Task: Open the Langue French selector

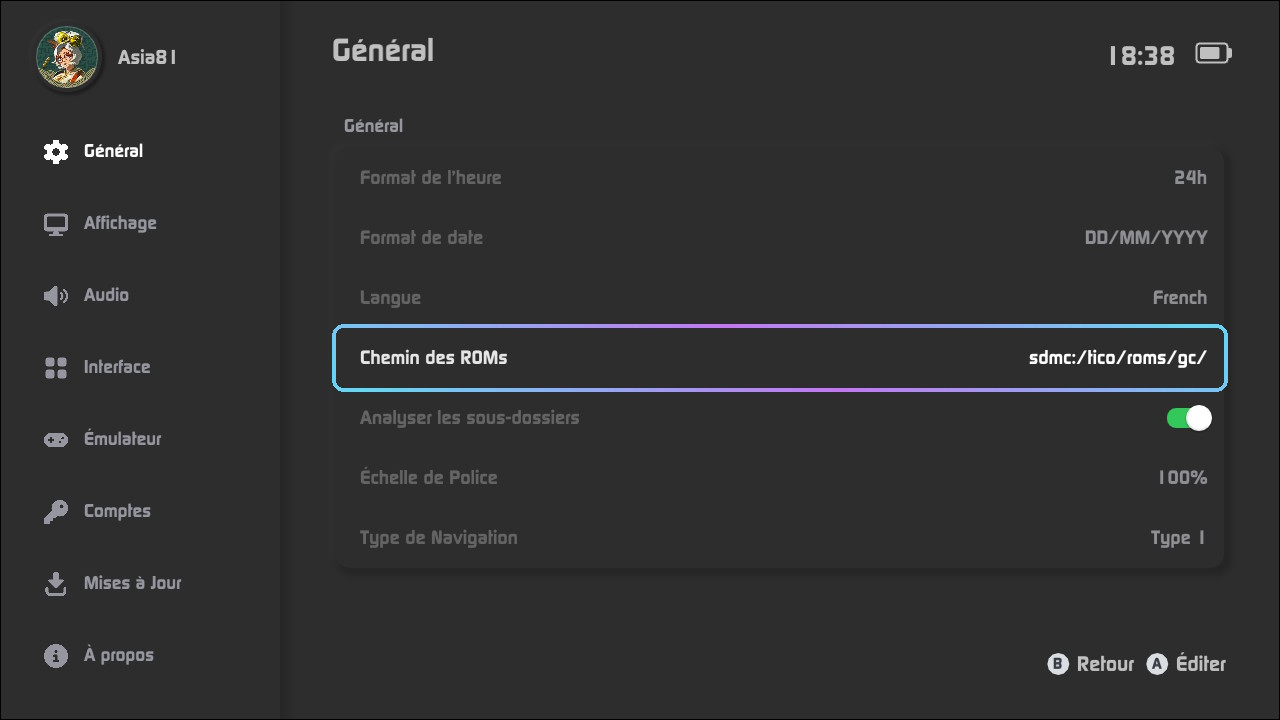Action: coord(779,298)
